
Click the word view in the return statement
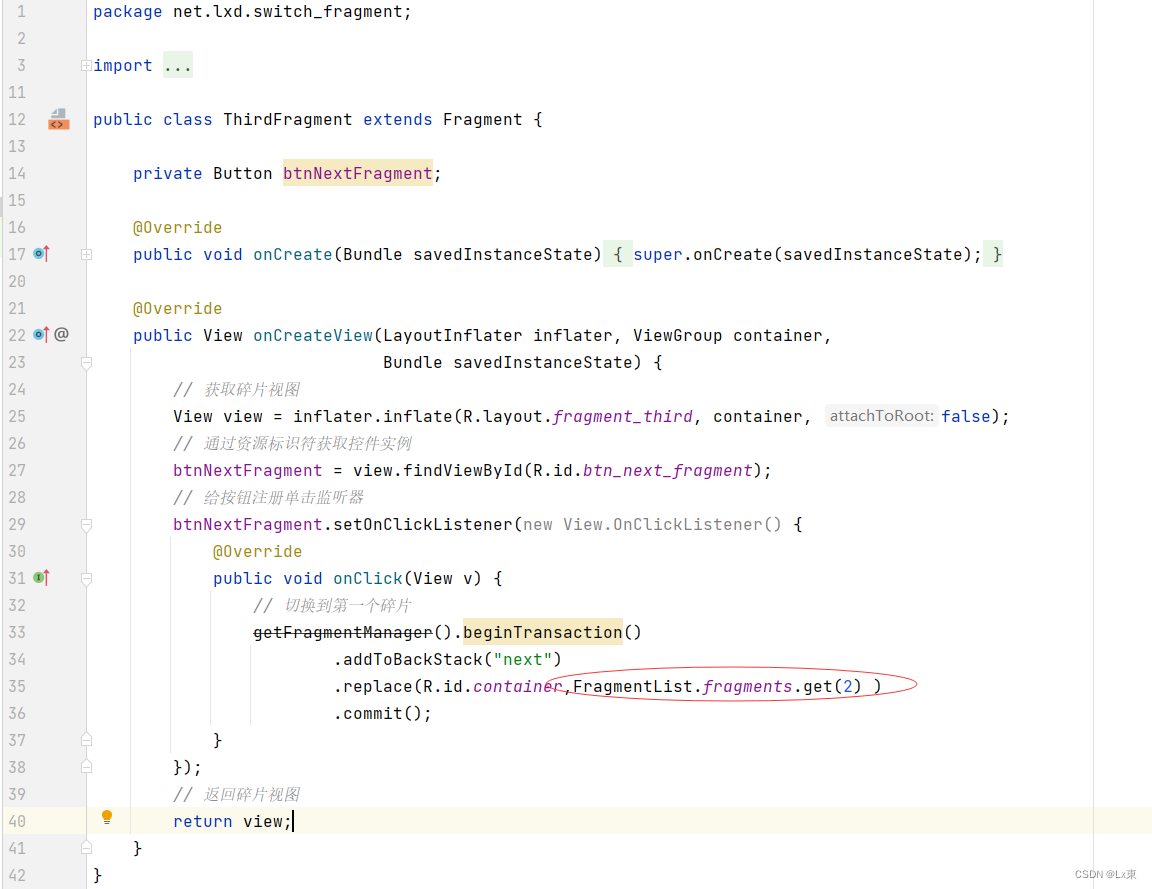pyautogui.click(x=265, y=820)
